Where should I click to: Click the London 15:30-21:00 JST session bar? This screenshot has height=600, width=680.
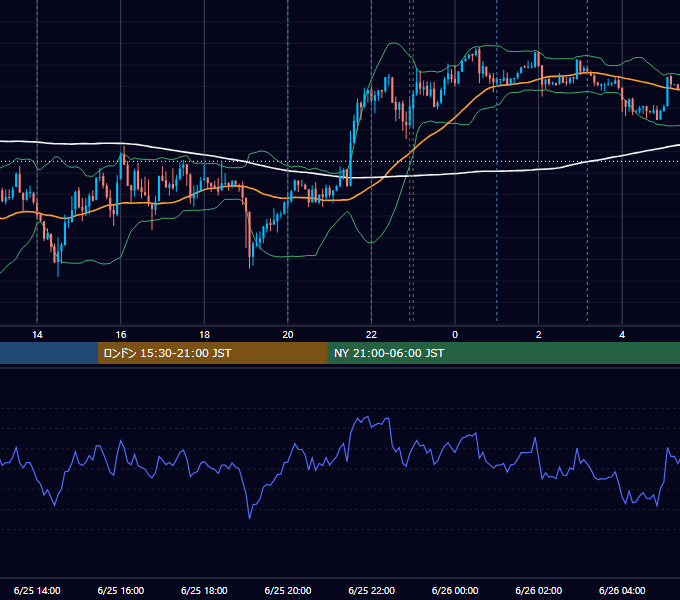tap(212, 353)
